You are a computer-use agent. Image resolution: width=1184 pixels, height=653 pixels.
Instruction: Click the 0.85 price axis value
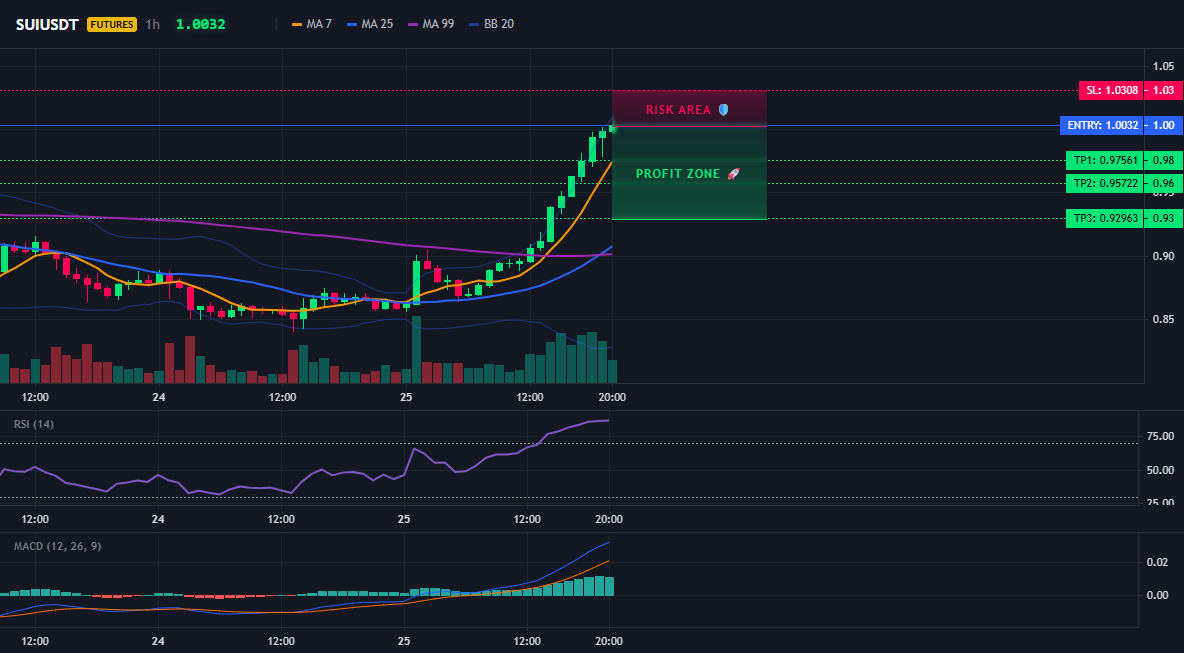1164,319
